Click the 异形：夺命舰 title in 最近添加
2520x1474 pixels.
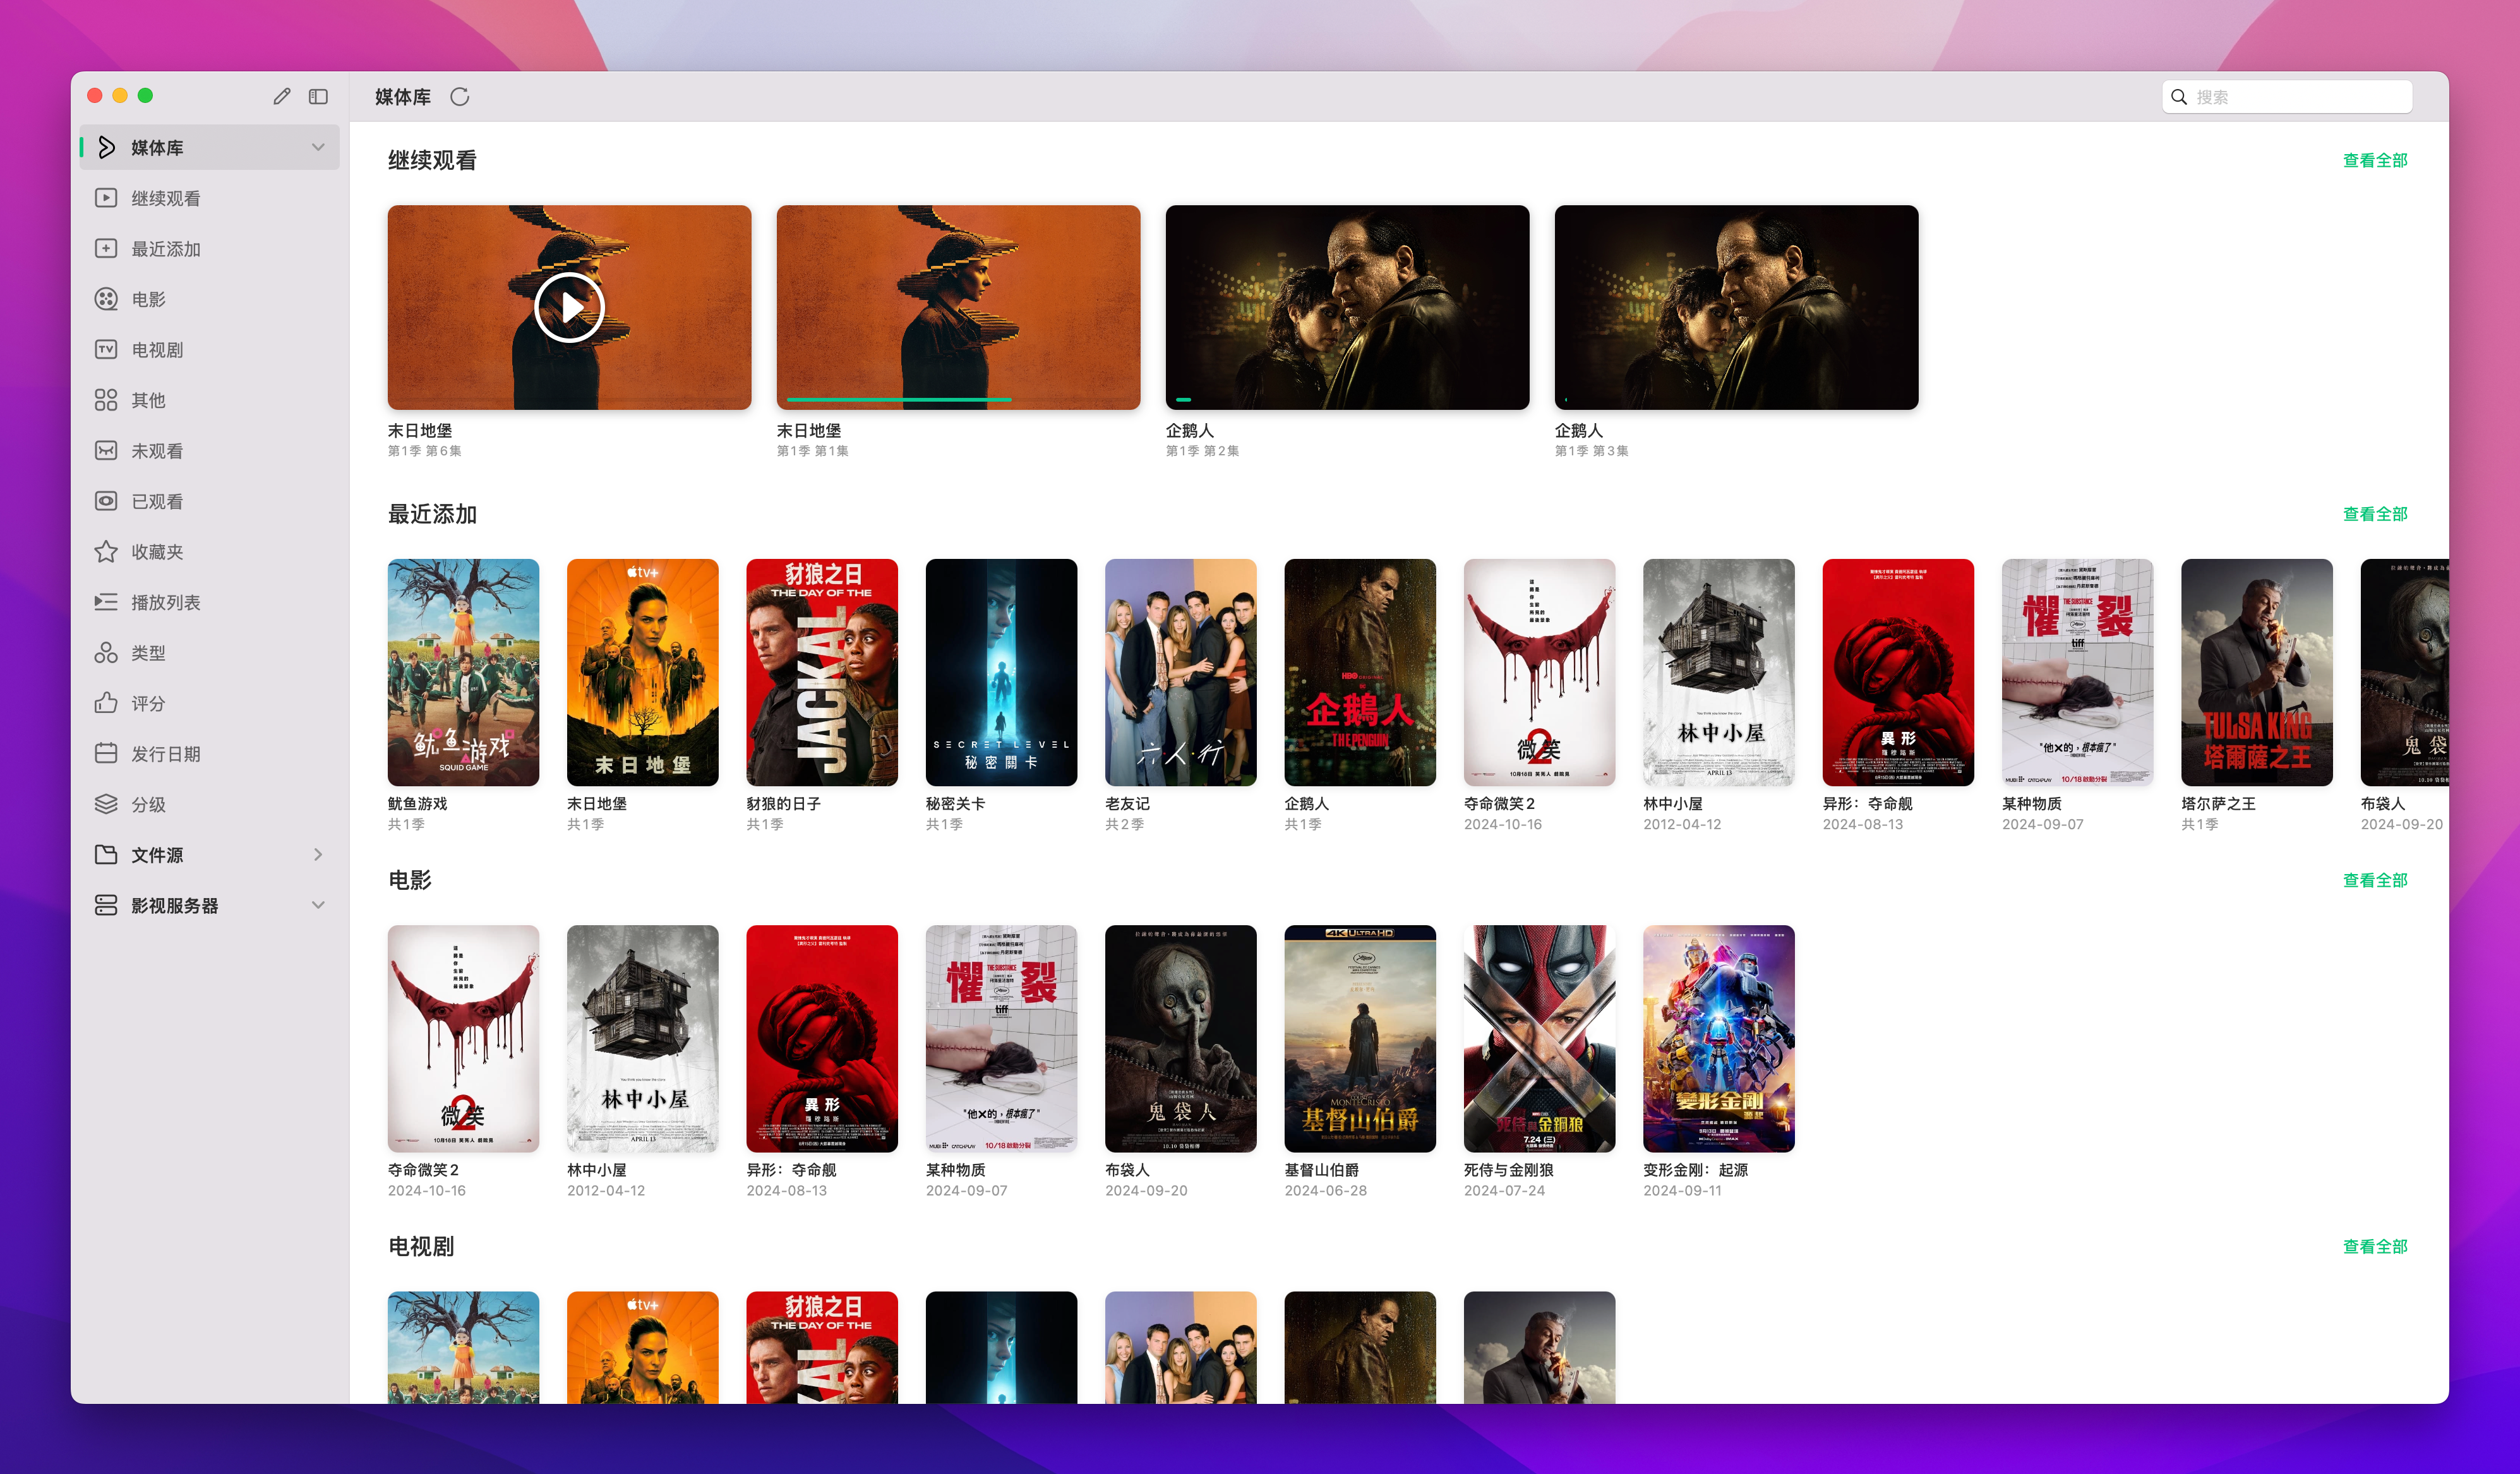(x=1868, y=803)
